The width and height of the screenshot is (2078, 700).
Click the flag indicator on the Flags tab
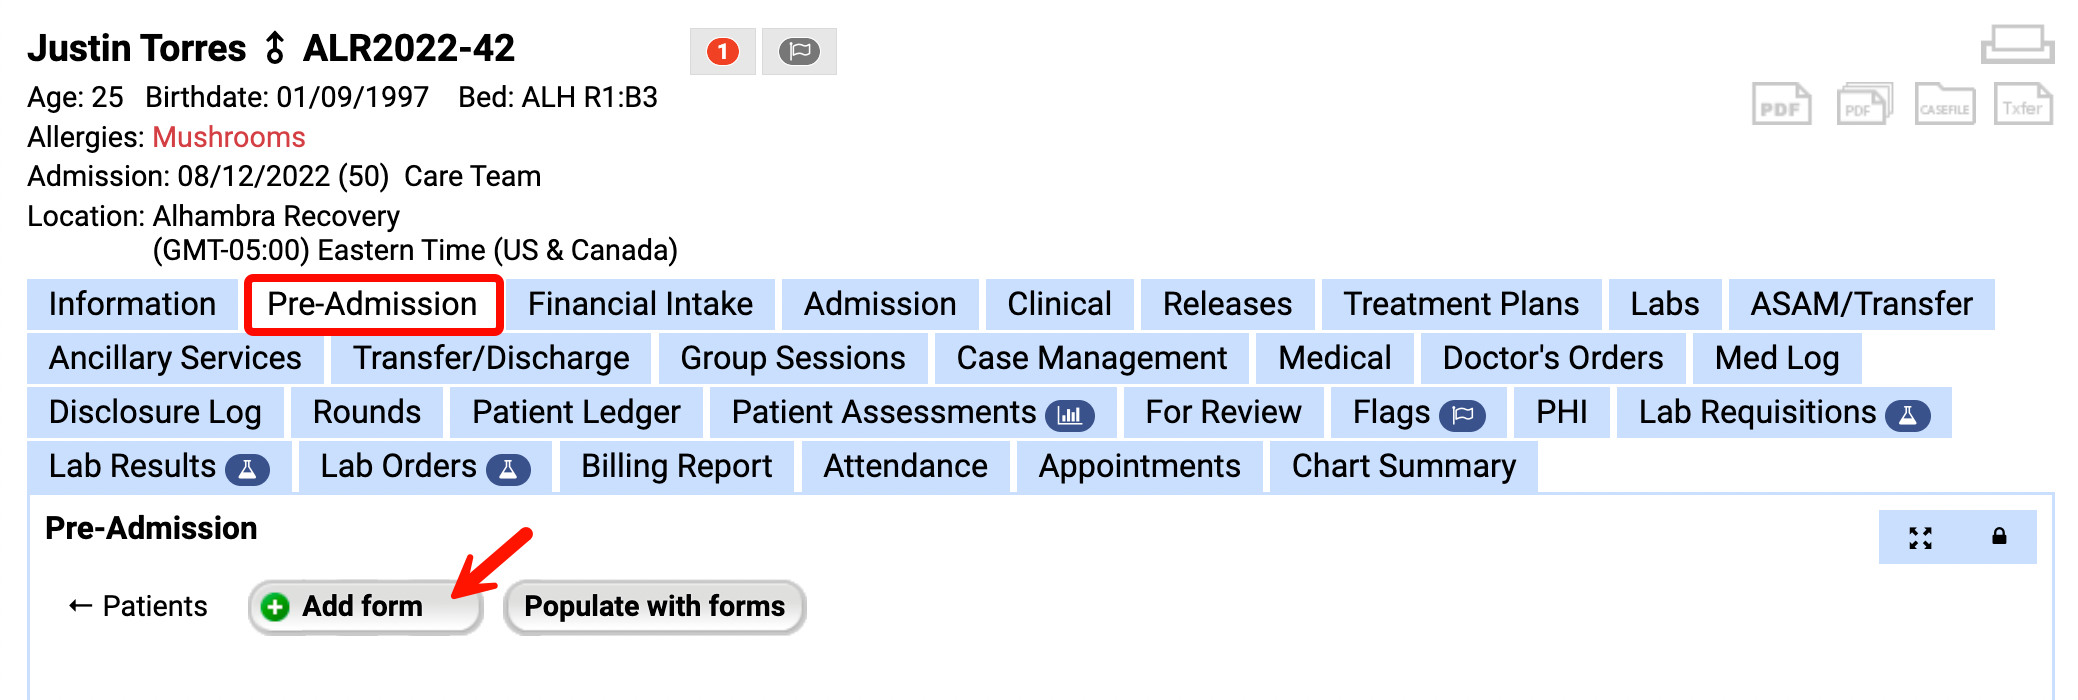click(1464, 412)
